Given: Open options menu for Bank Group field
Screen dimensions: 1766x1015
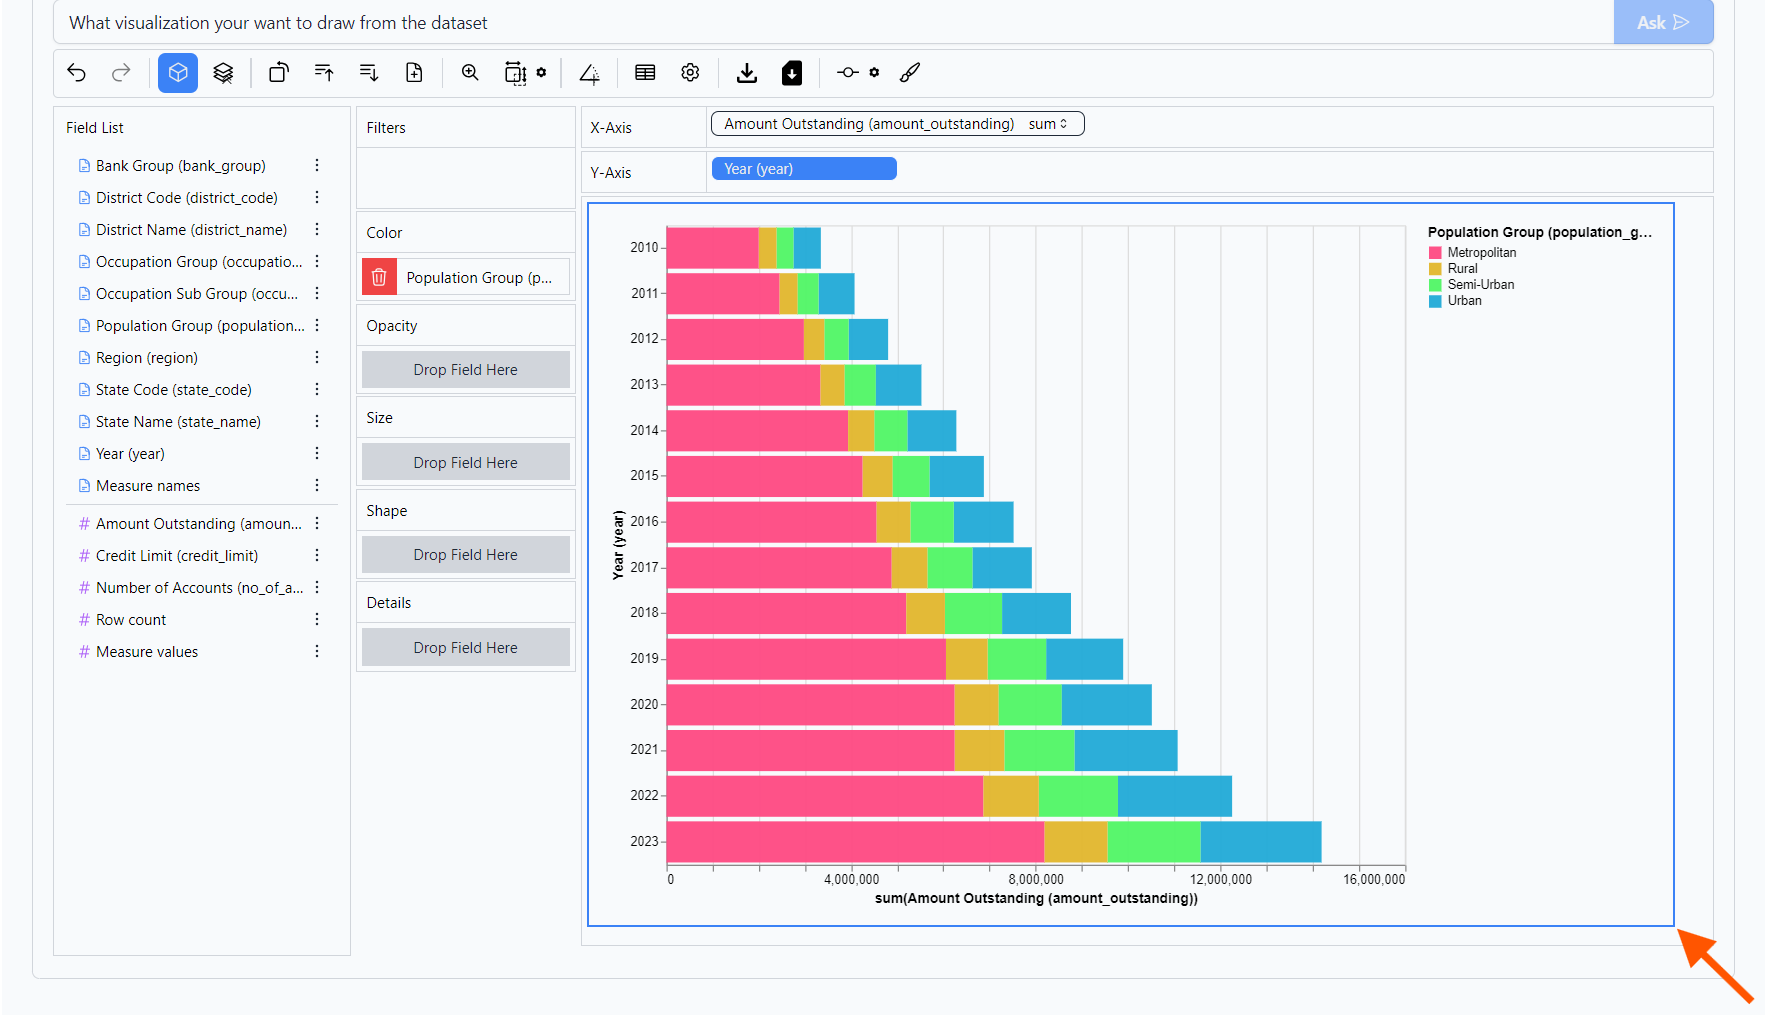Looking at the screenshot, I should (x=317, y=166).
